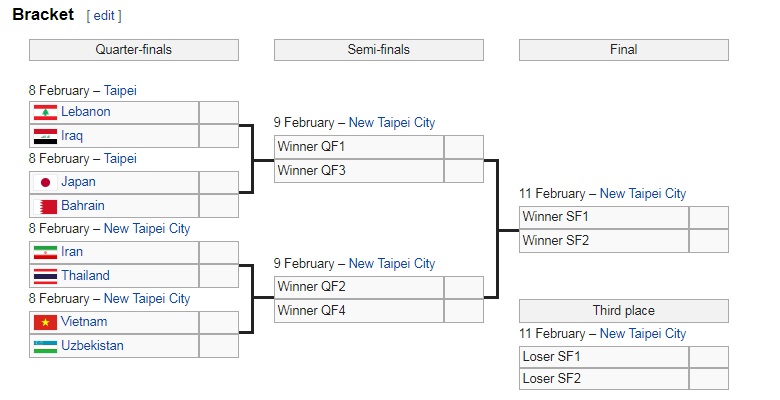Click the Japan flag icon
Viewport: 780px width, 400px height.
pyautogui.click(x=45, y=183)
